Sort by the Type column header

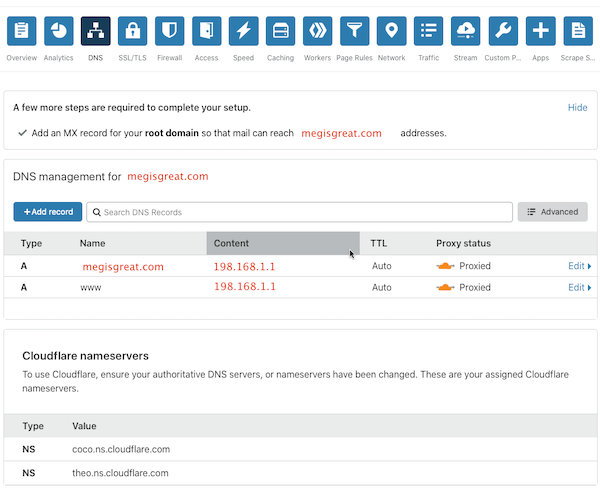point(31,243)
